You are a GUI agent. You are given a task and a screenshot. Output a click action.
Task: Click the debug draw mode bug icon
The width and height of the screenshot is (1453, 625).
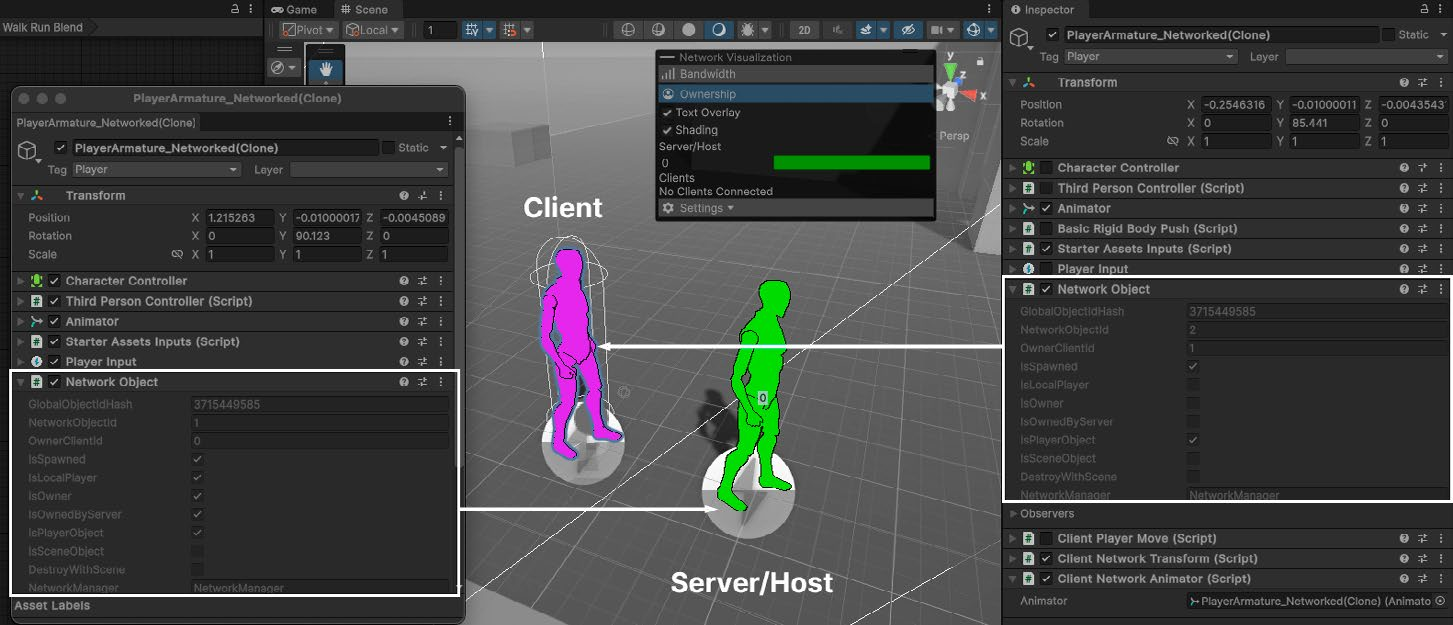(749, 30)
